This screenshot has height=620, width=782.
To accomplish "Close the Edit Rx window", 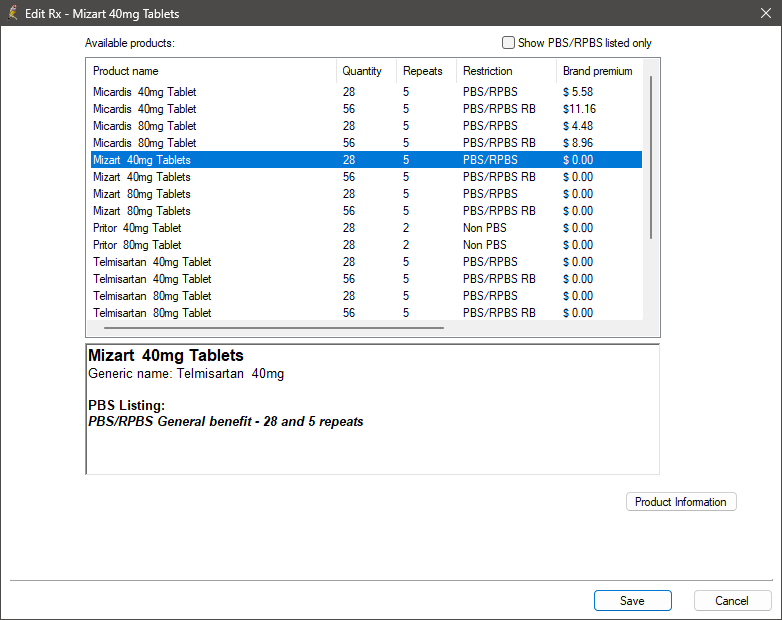I will (766, 13).
